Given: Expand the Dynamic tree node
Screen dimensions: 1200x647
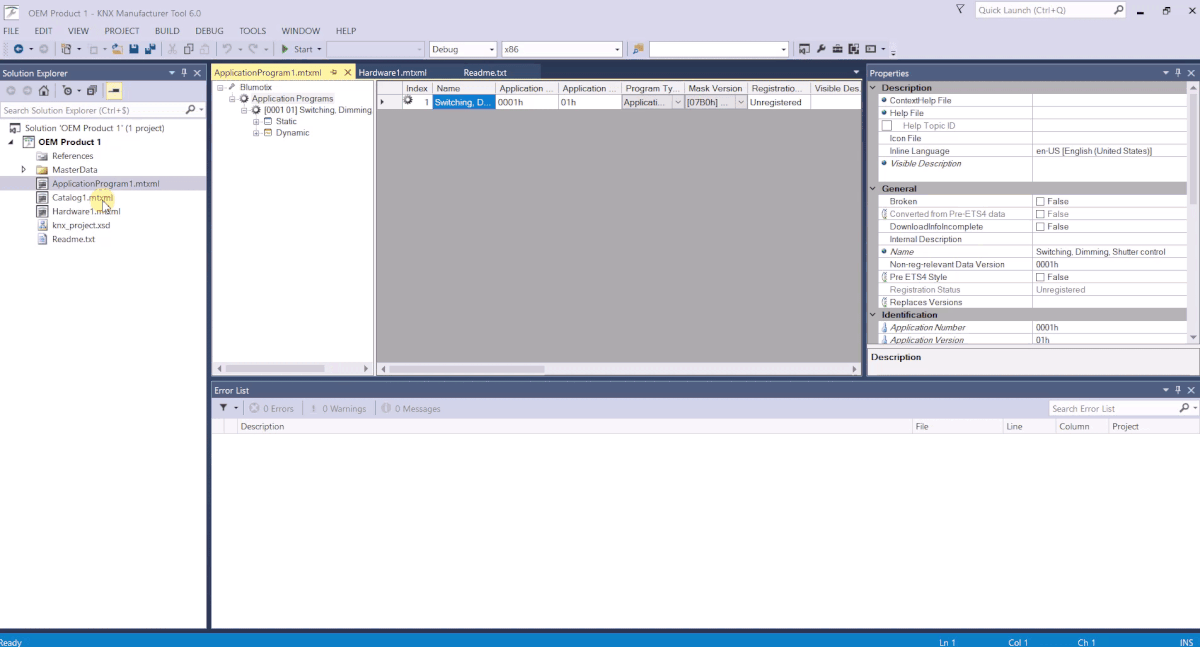Looking at the screenshot, I should tap(256, 133).
